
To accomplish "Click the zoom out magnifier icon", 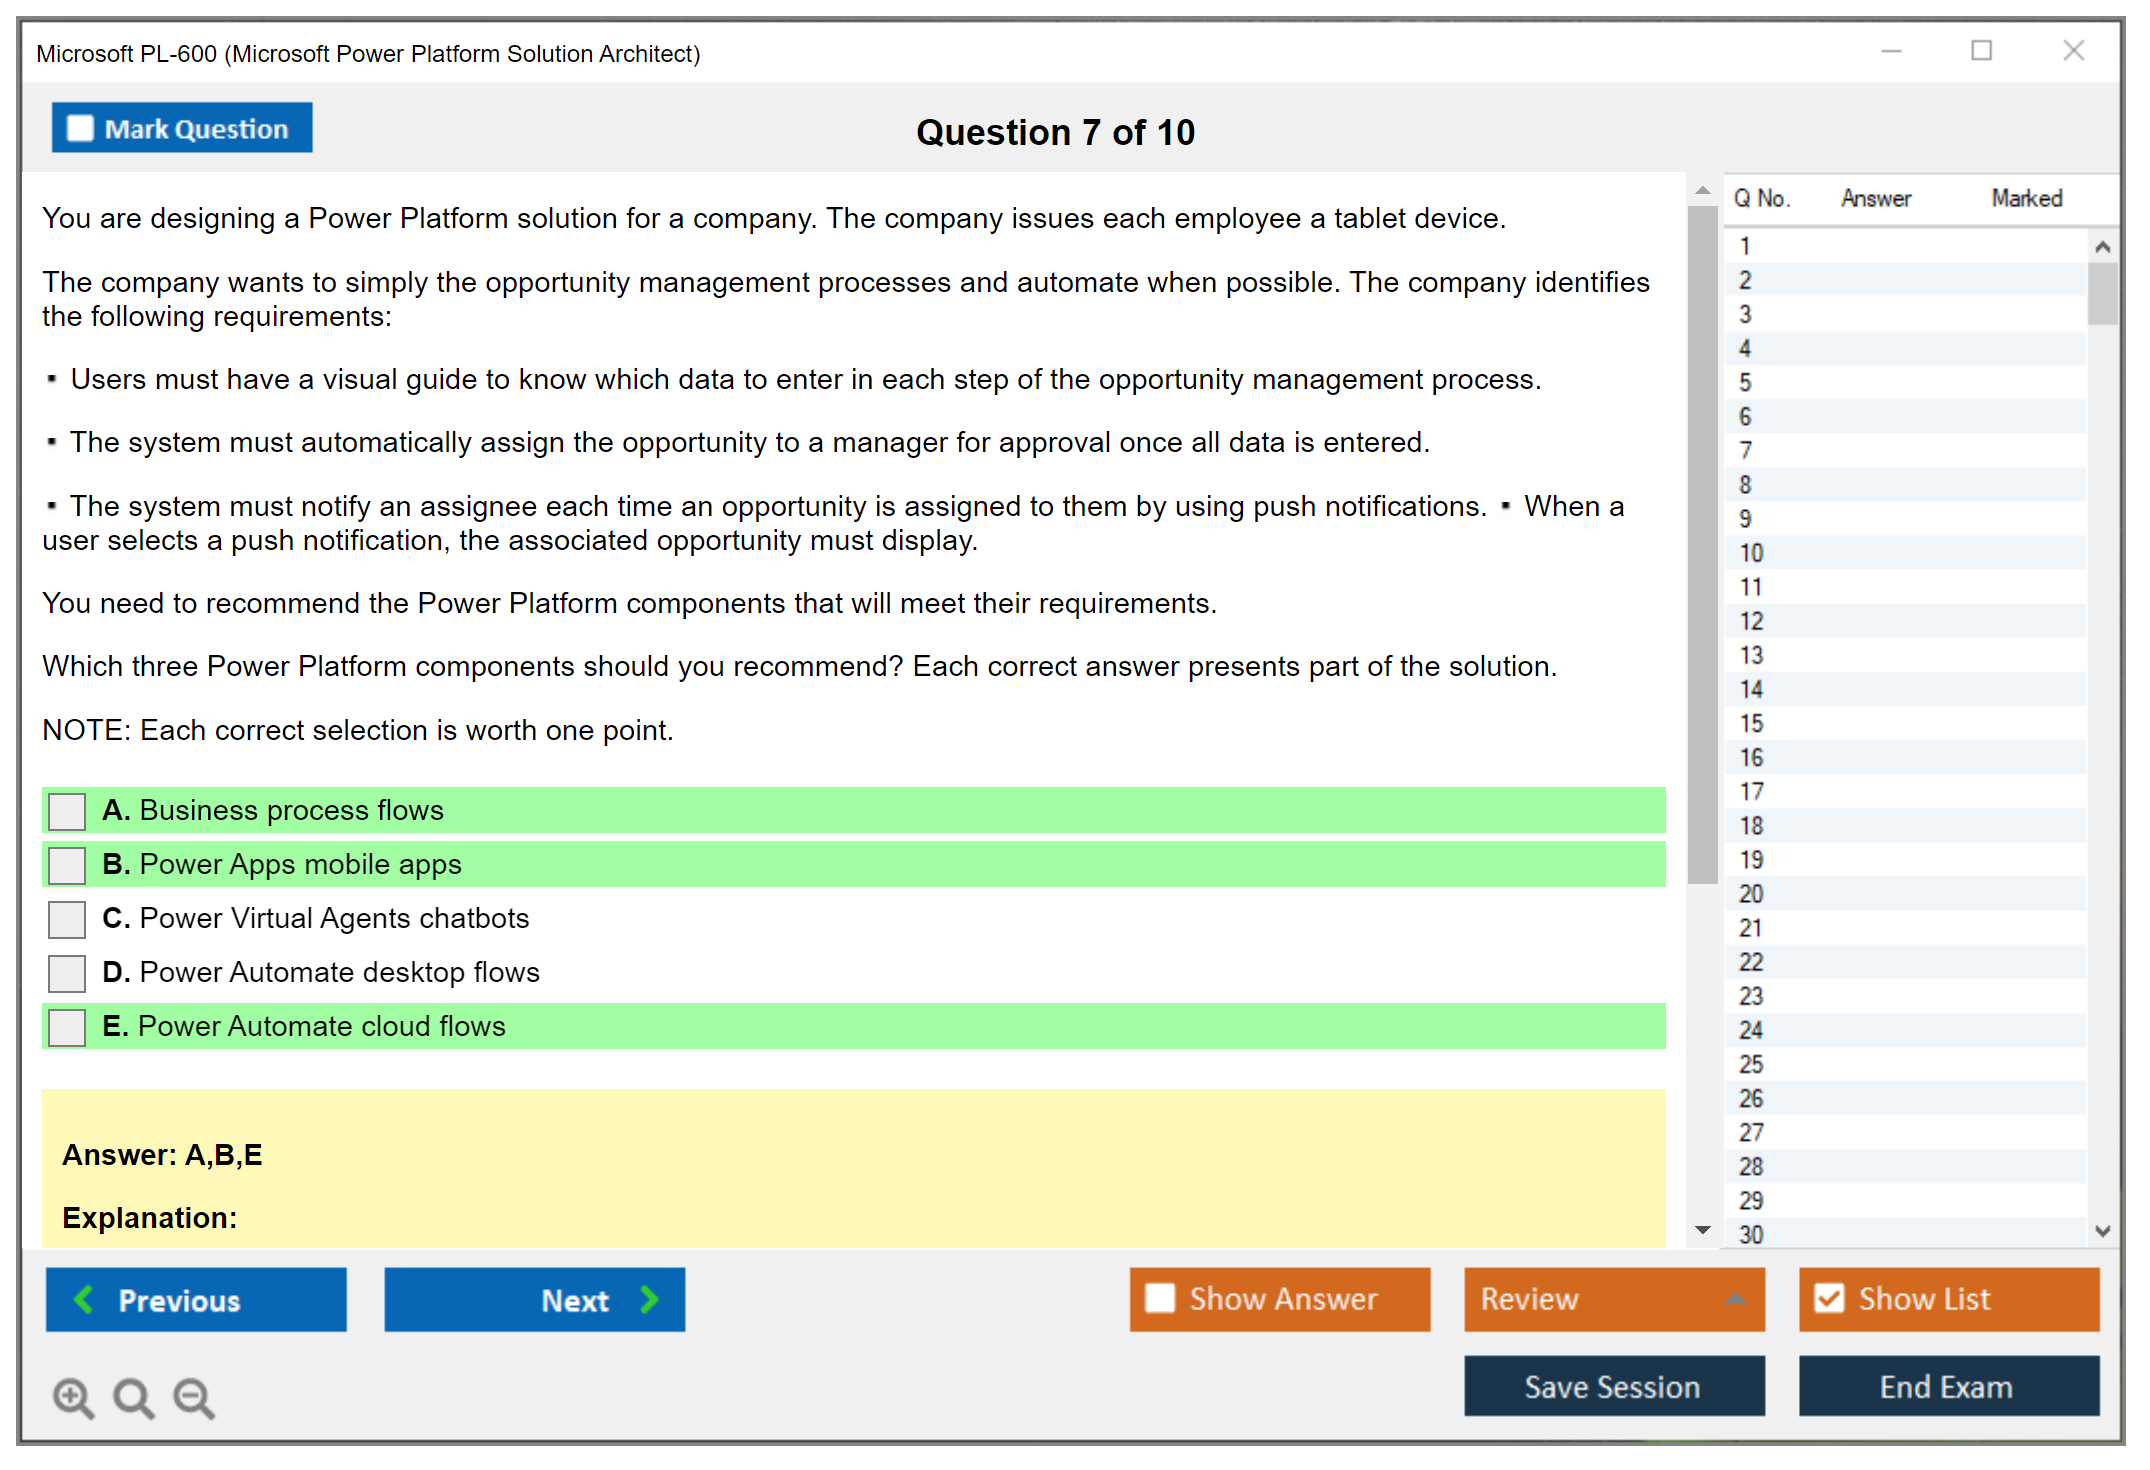I will [x=193, y=1396].
